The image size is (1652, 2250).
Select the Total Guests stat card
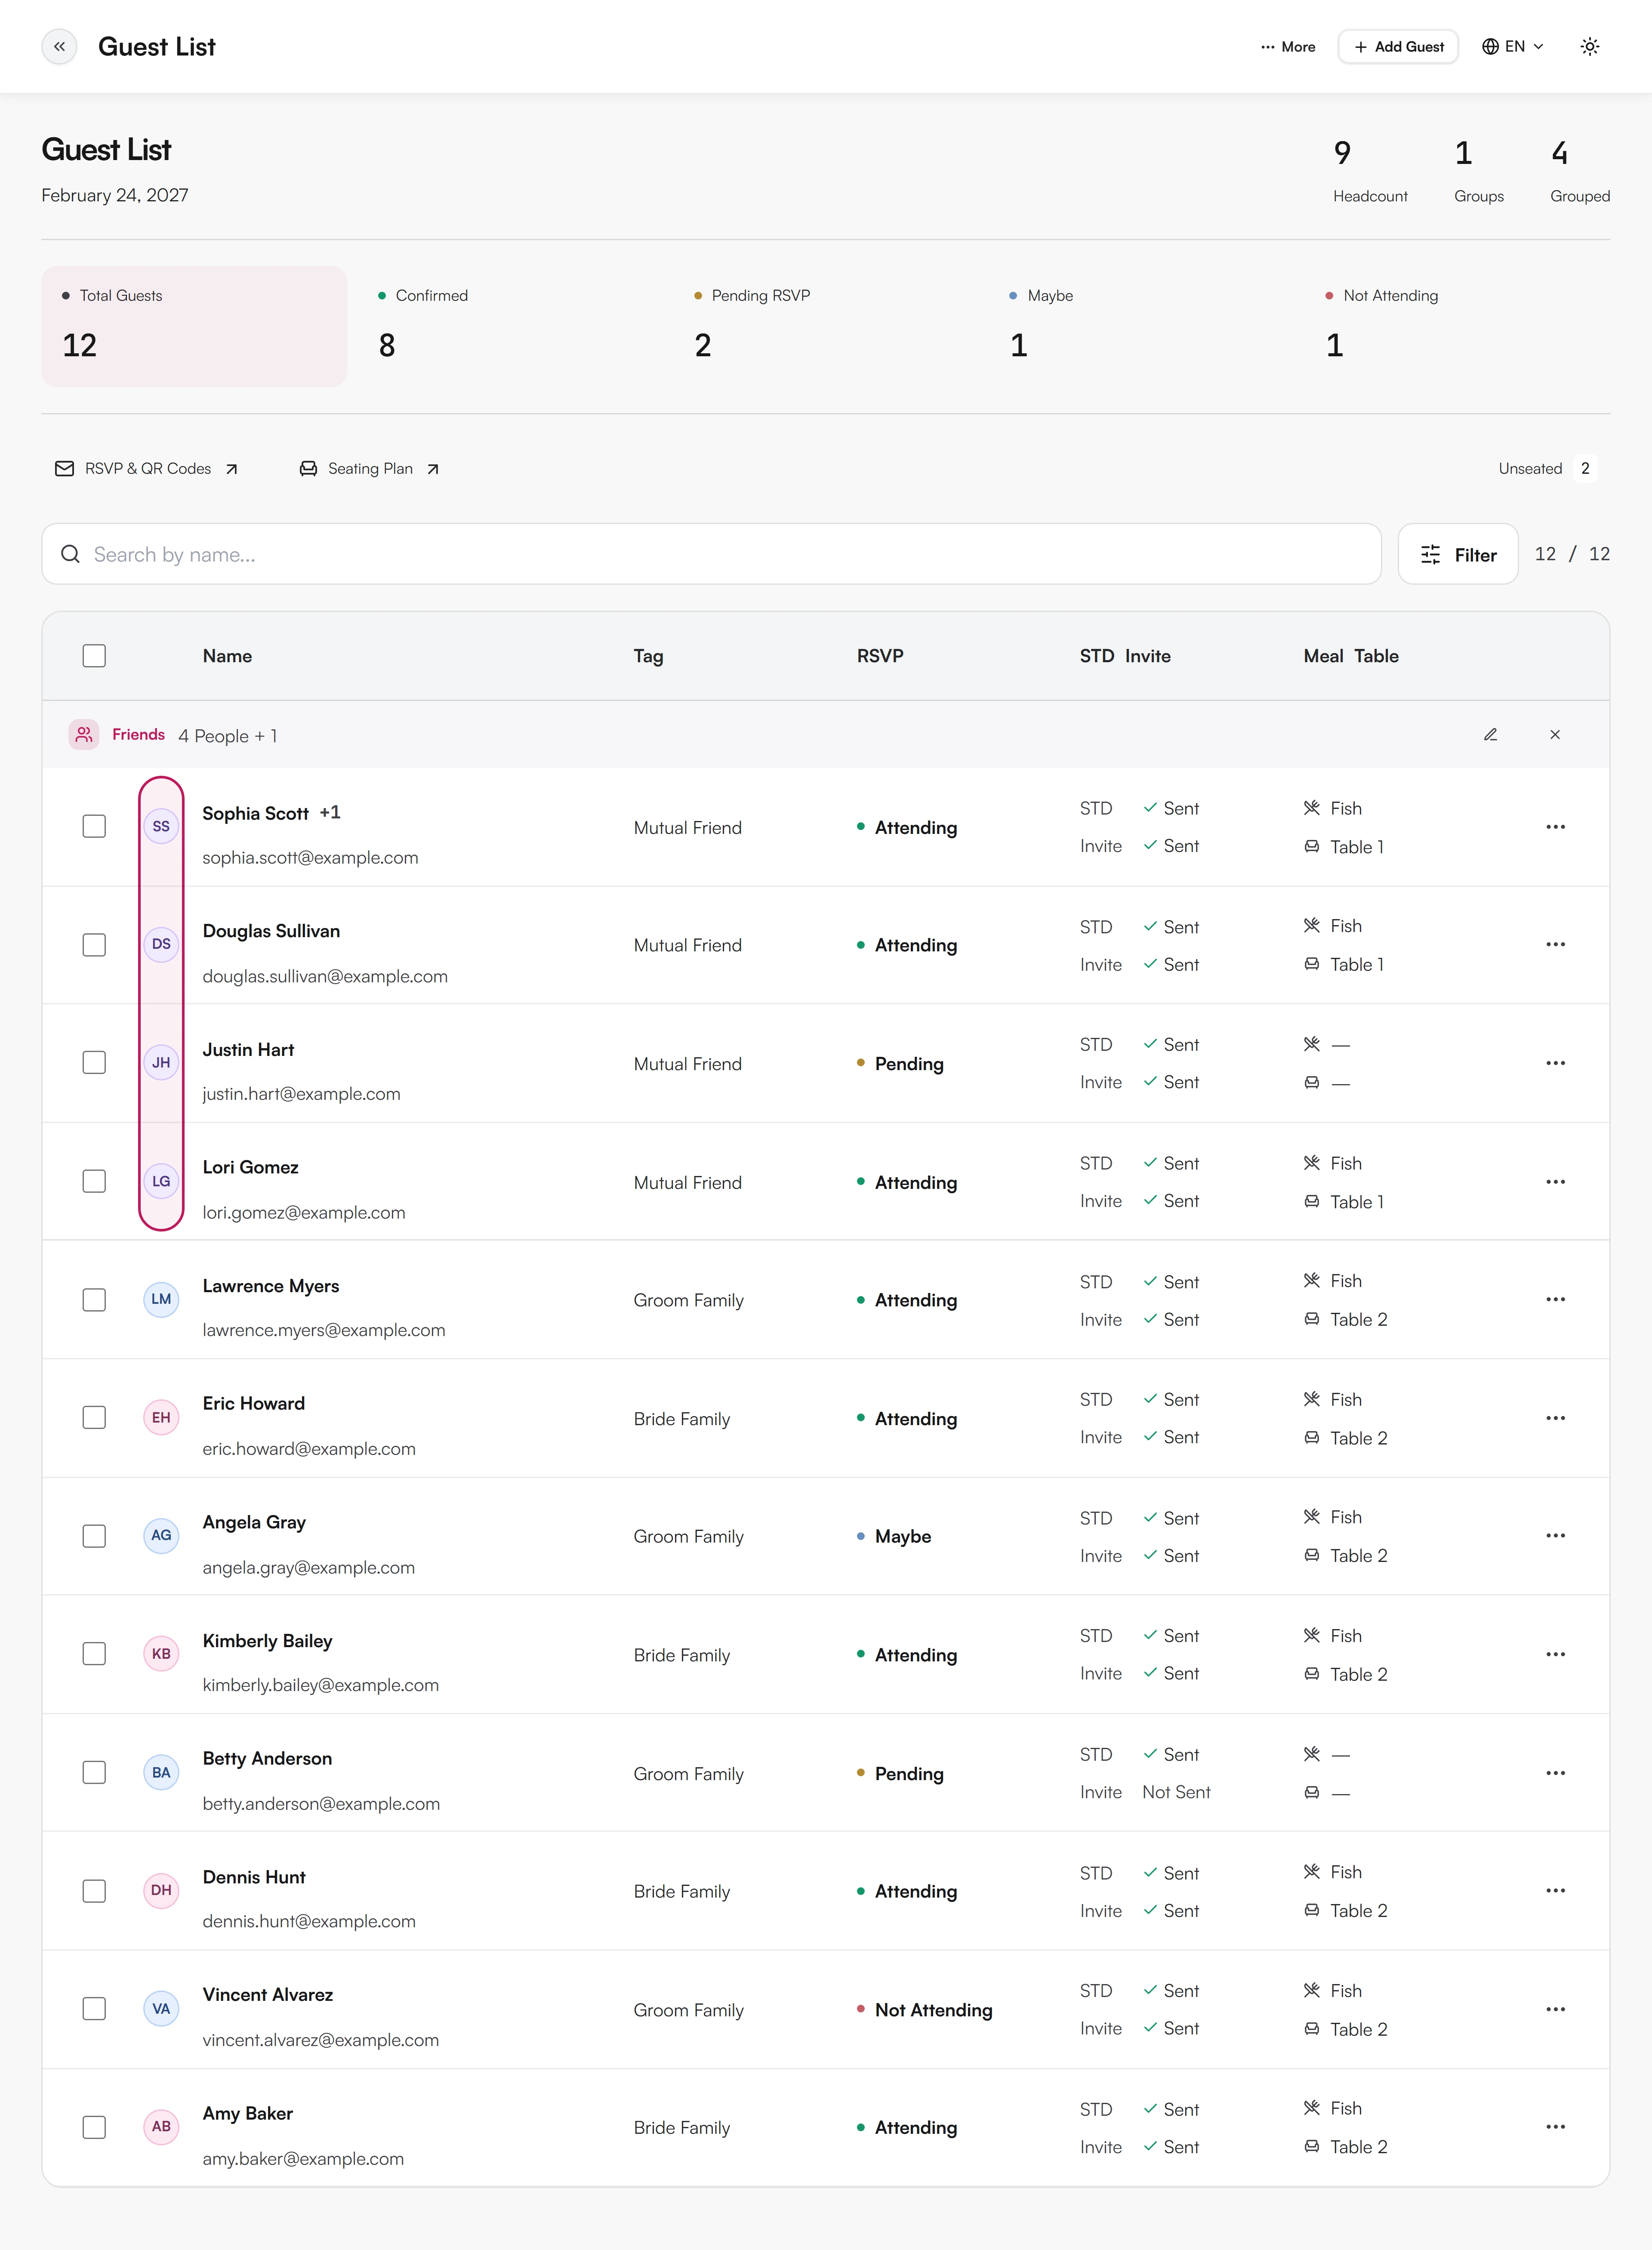pyautogui.click(x=194, y=326)
